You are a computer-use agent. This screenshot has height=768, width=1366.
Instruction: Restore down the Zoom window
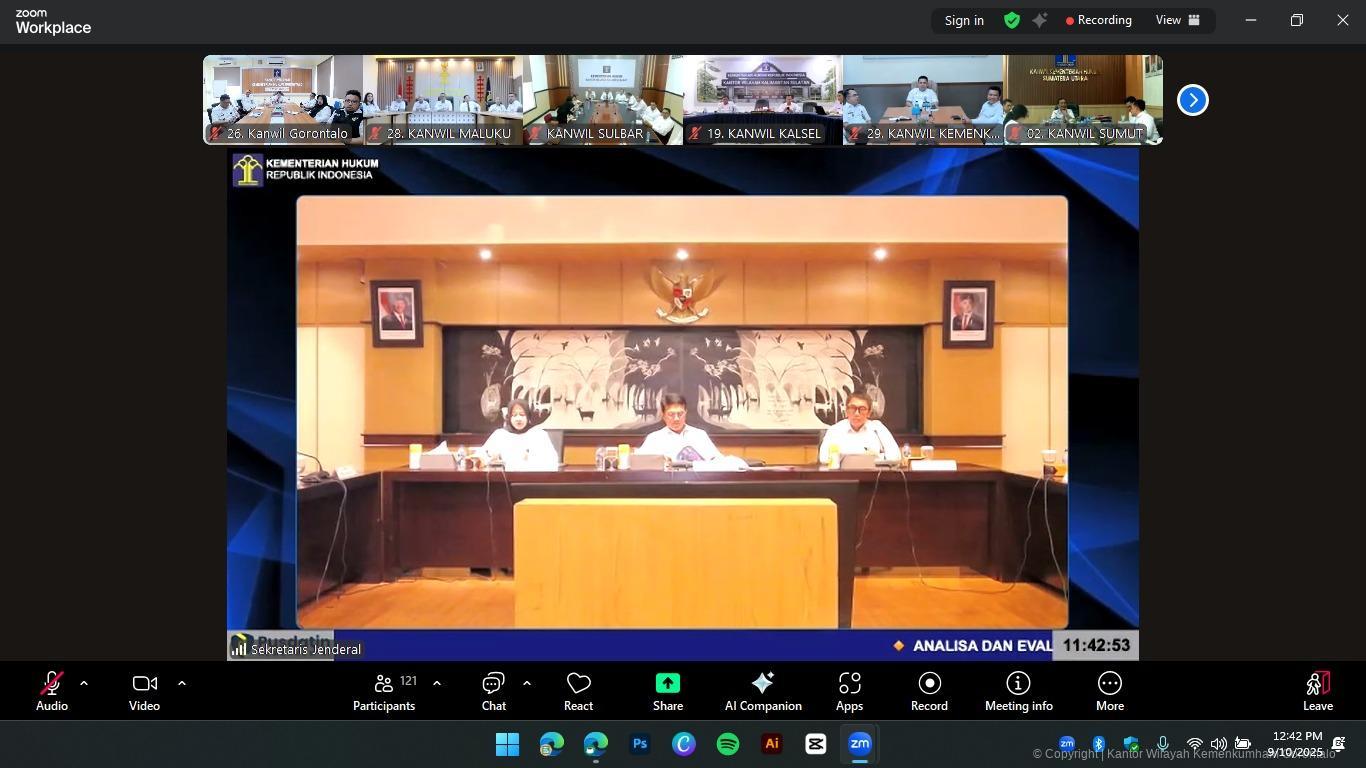[1297, 20]
